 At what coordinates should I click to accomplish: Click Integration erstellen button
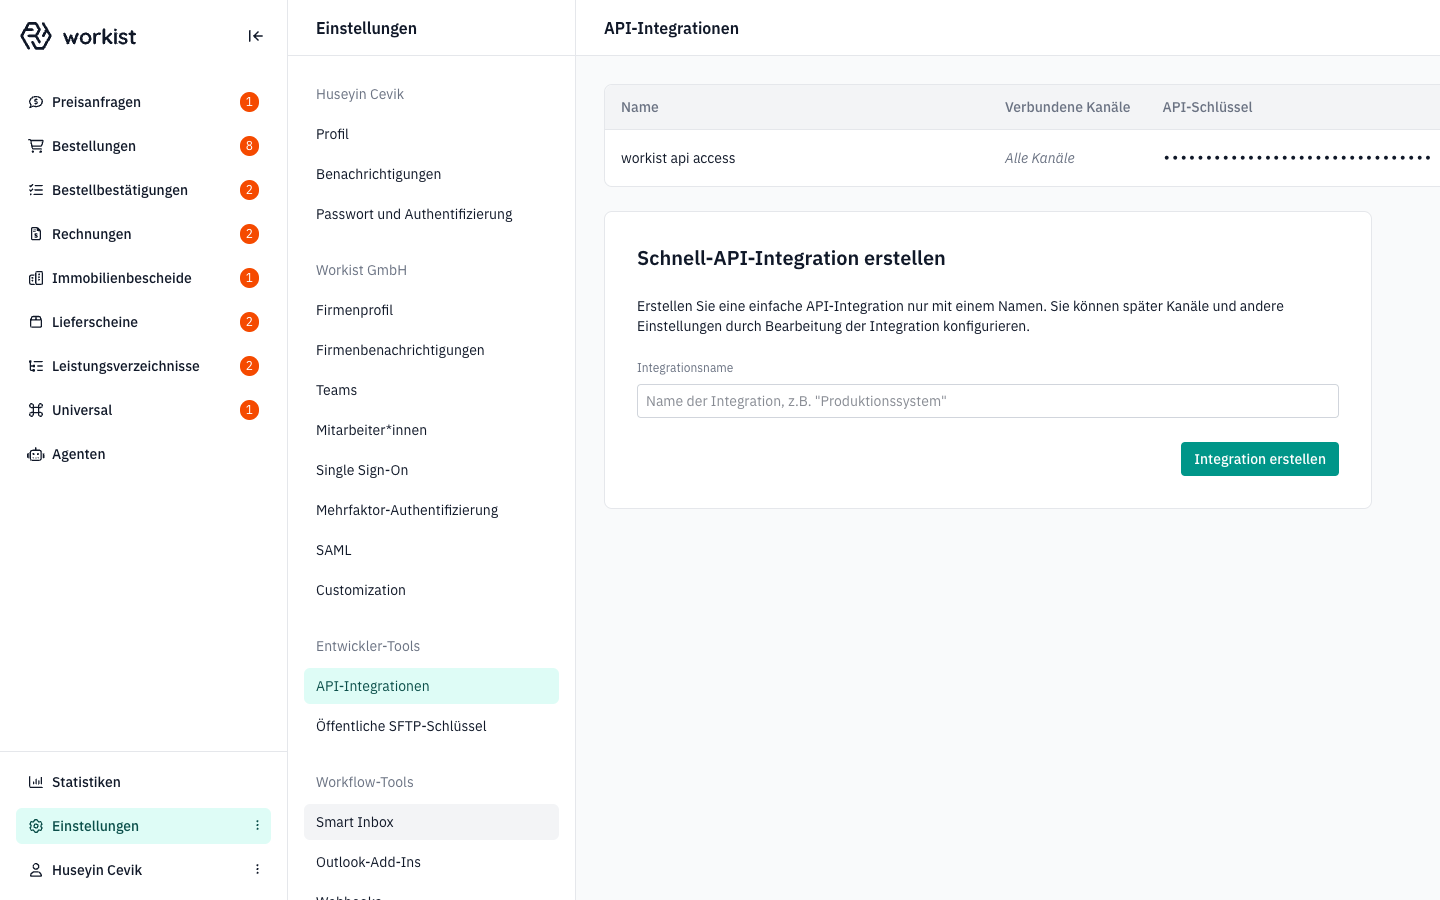1260,459
